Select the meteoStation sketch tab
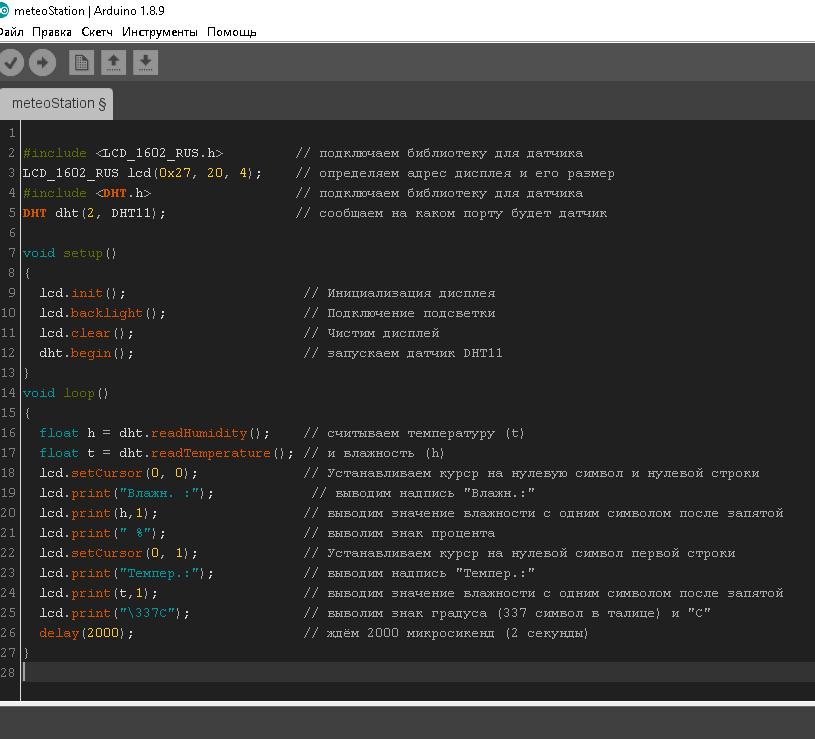Viewport: 815px width, 739px height. click(58, 103)
